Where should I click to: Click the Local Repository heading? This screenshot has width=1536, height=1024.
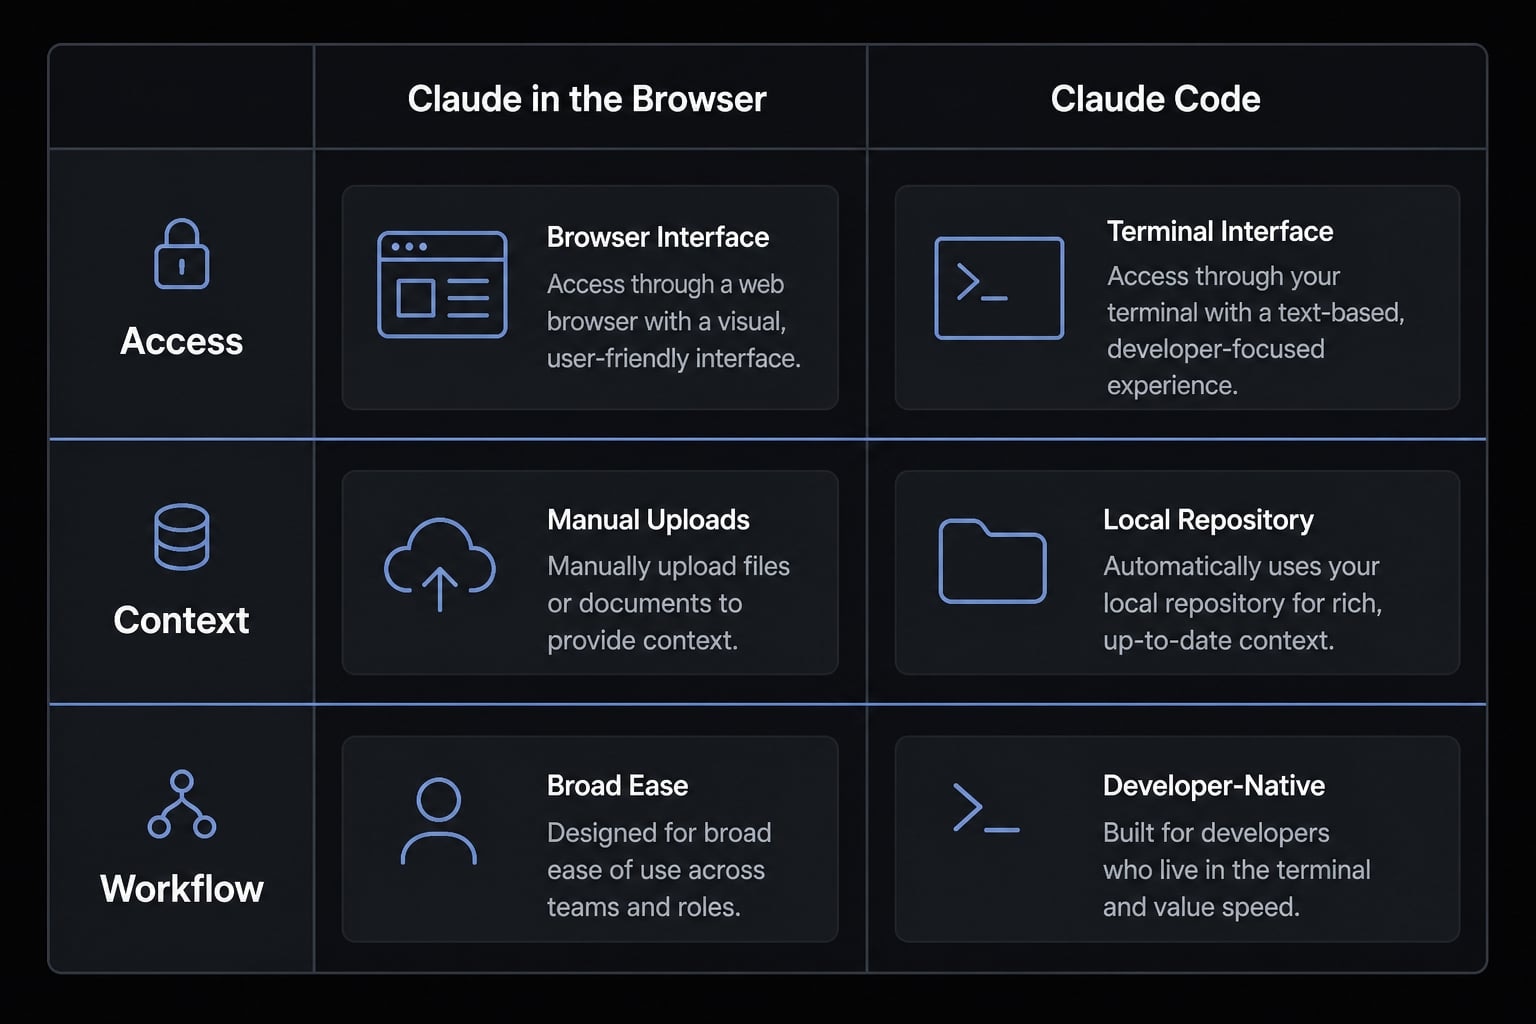(1208, 520)
